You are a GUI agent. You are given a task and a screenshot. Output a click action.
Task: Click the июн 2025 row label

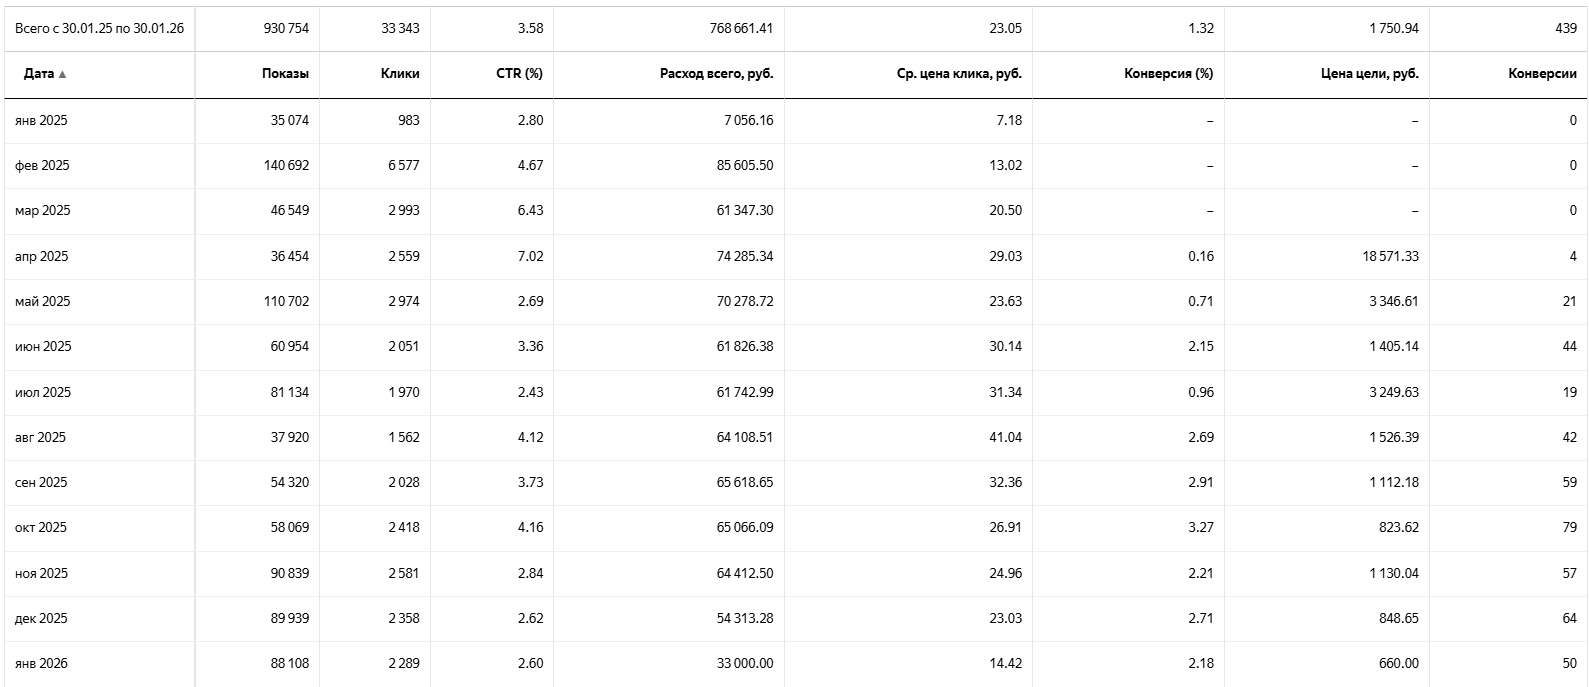click(x=43, y=347)
